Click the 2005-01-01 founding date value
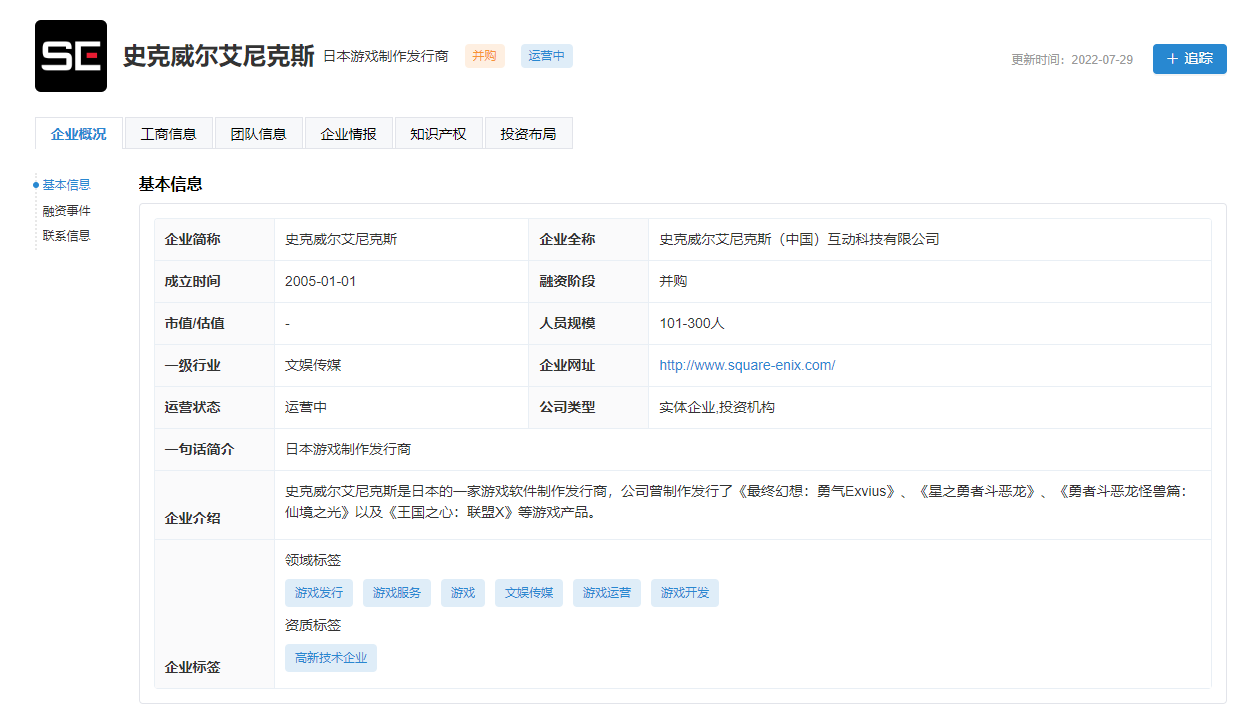Screen dimensions: 1250x721 coord(321,281)
